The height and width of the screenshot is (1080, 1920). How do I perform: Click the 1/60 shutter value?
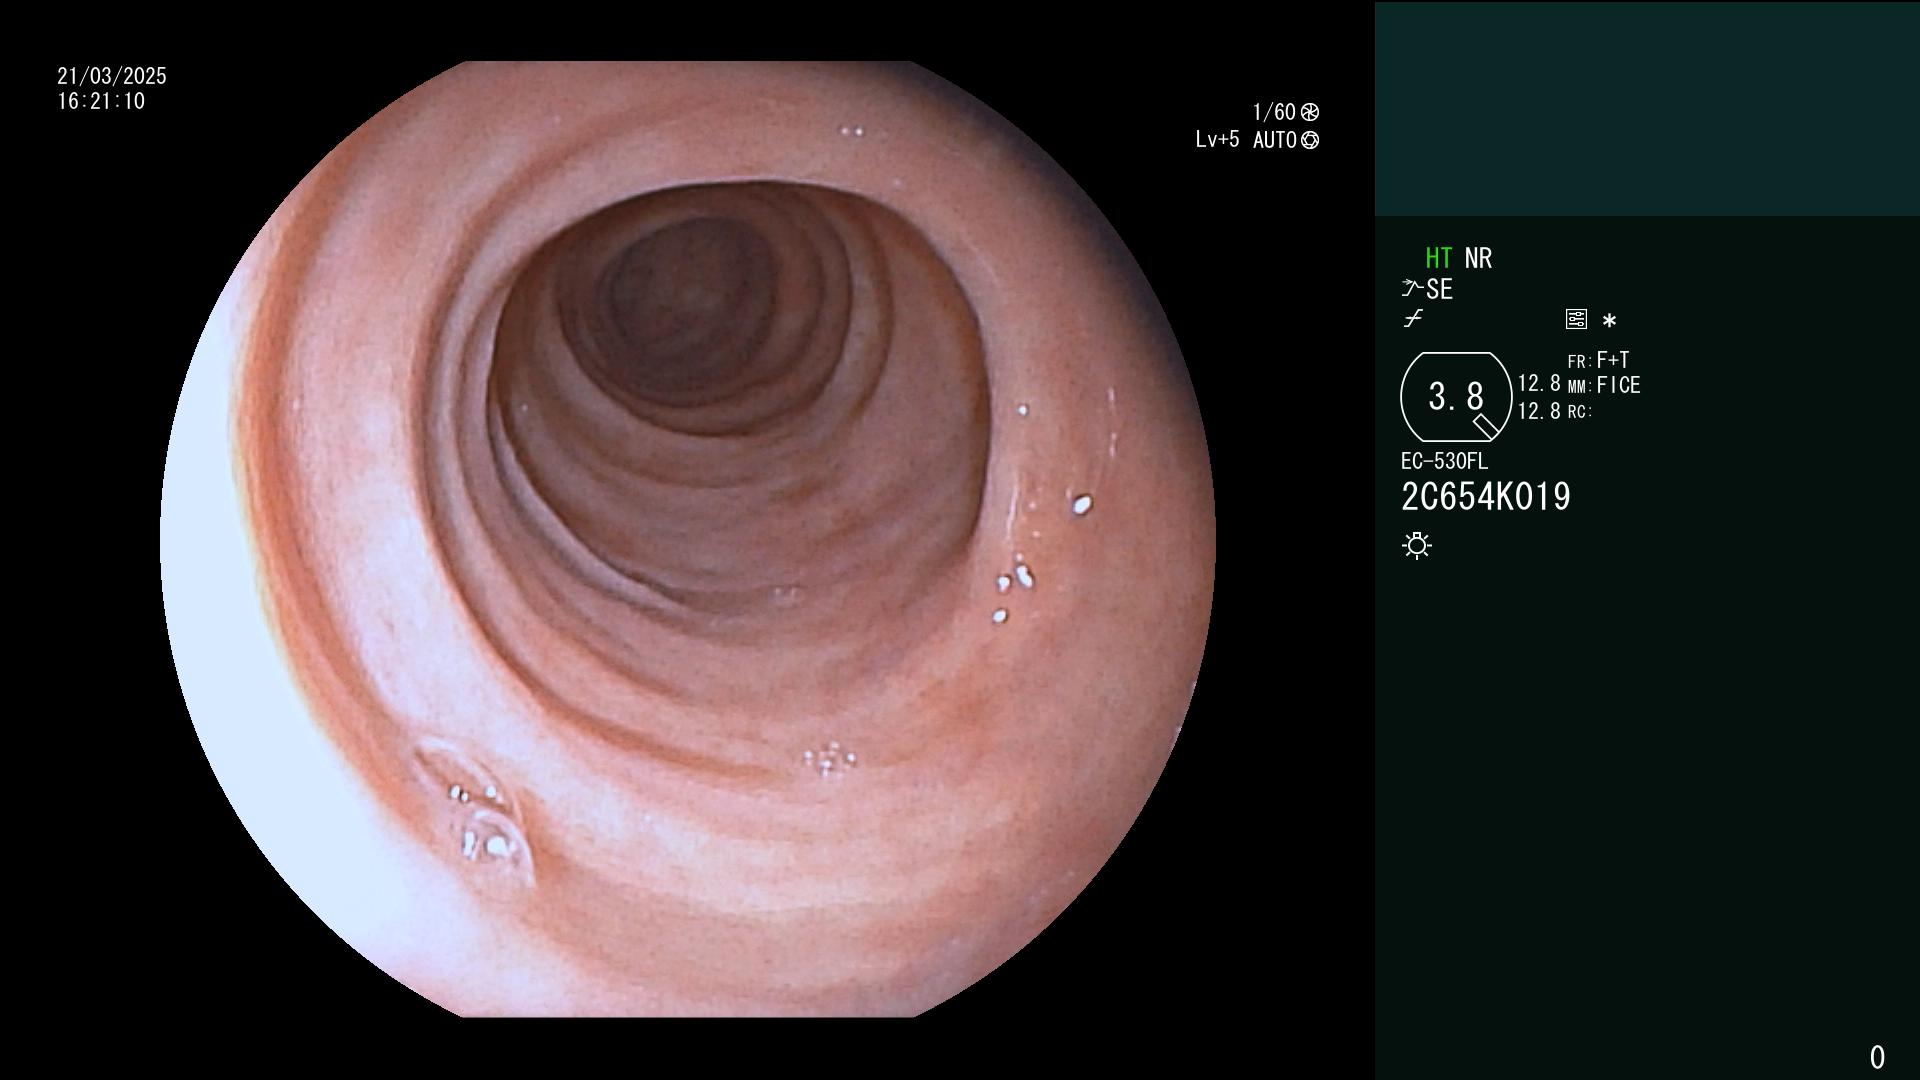coord(1274,112)
